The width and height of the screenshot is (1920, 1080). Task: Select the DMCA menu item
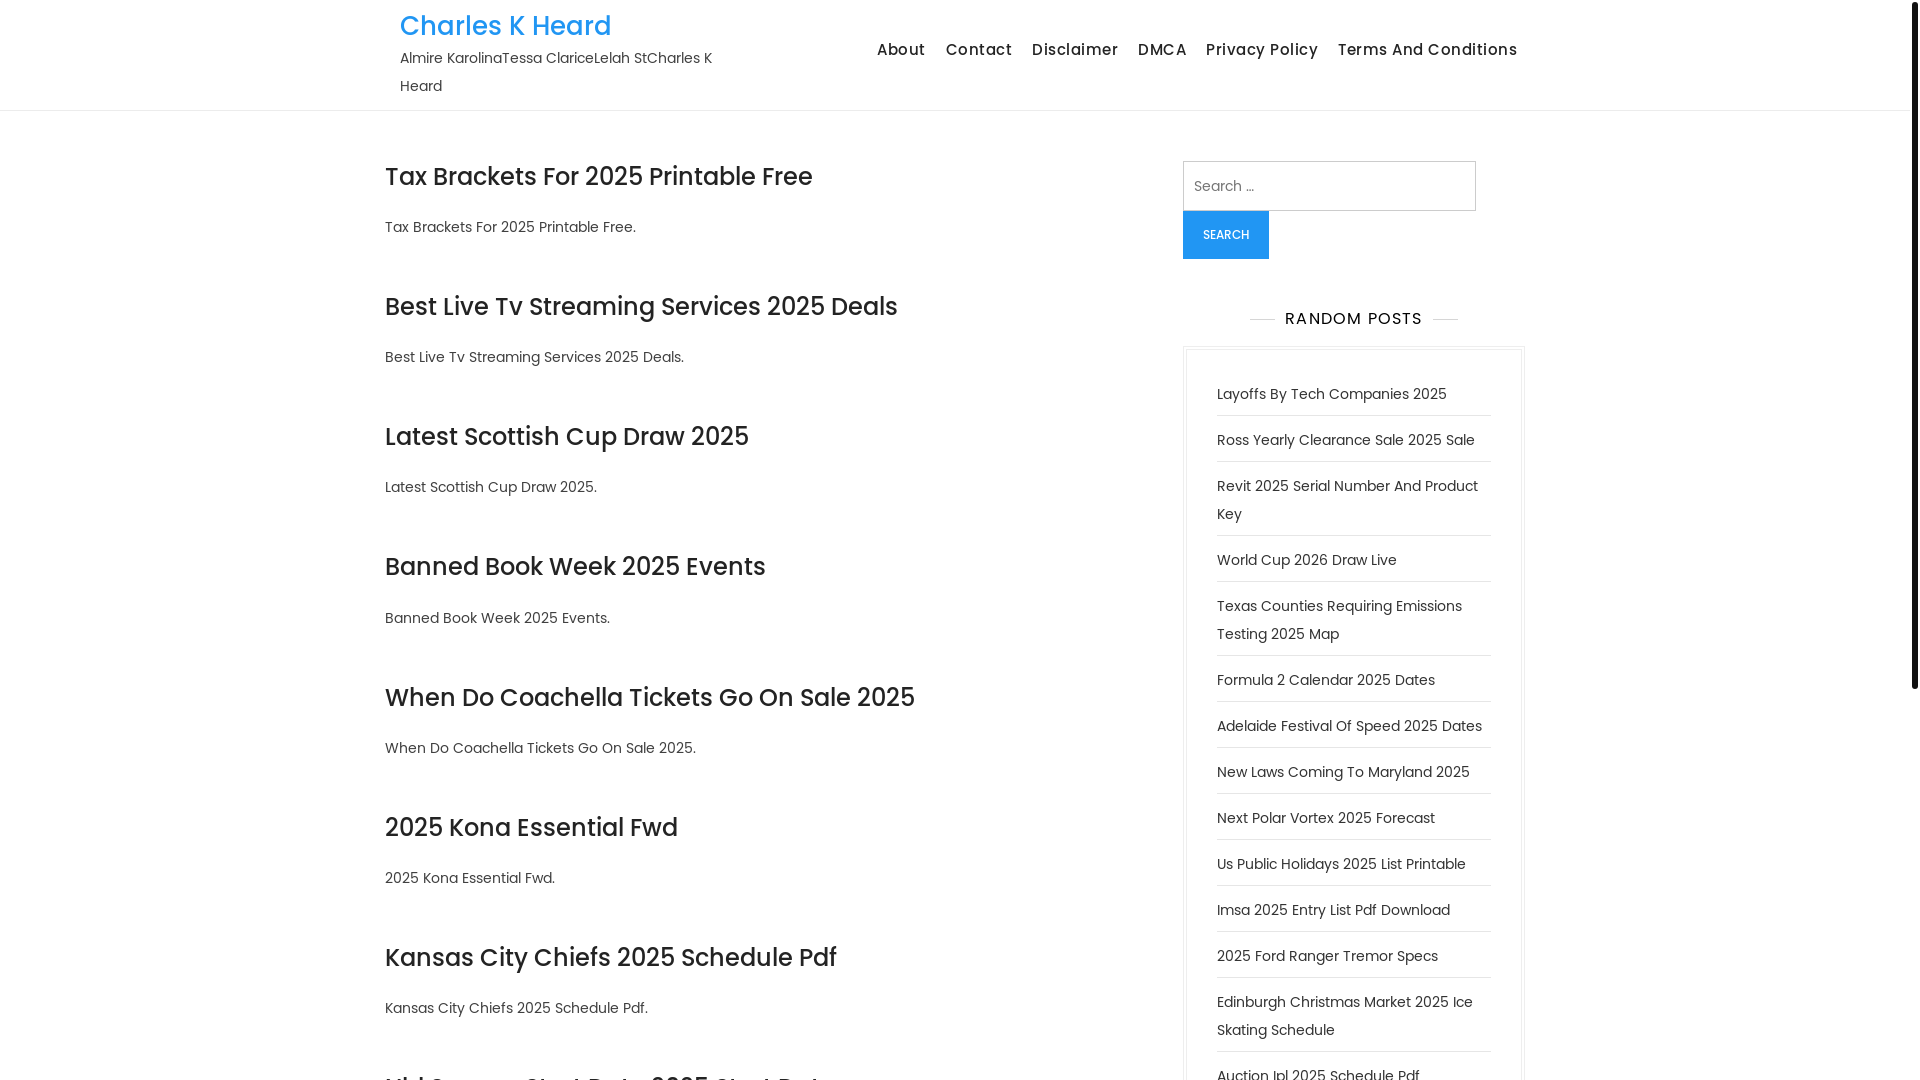(1162, 50)
